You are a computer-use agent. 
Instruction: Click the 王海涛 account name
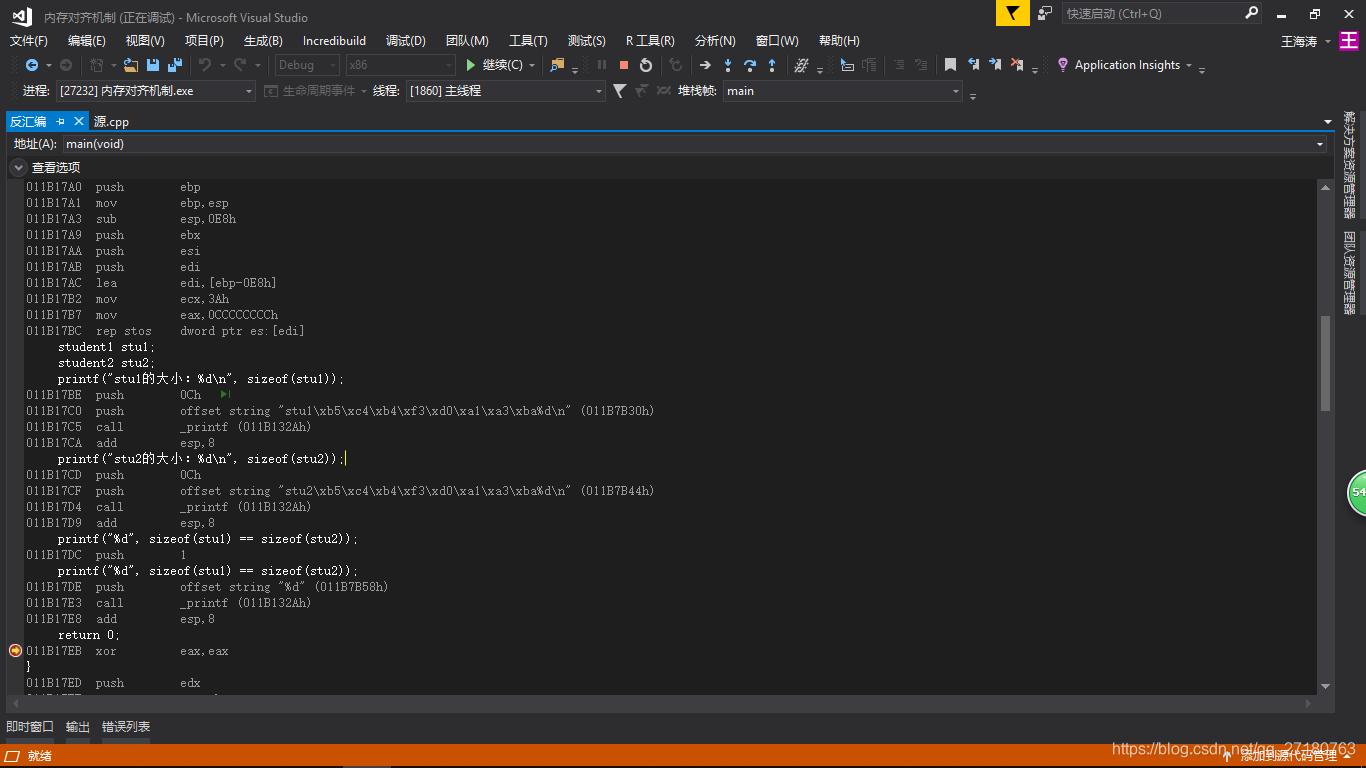[1299, 41]
